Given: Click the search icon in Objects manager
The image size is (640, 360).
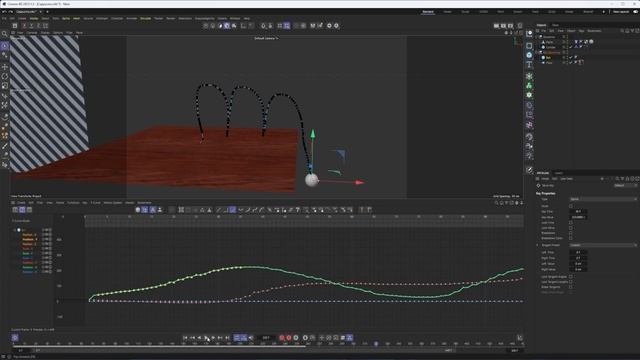Looking at the screenshot, I should pyautogui.click(x=622, y=31).
